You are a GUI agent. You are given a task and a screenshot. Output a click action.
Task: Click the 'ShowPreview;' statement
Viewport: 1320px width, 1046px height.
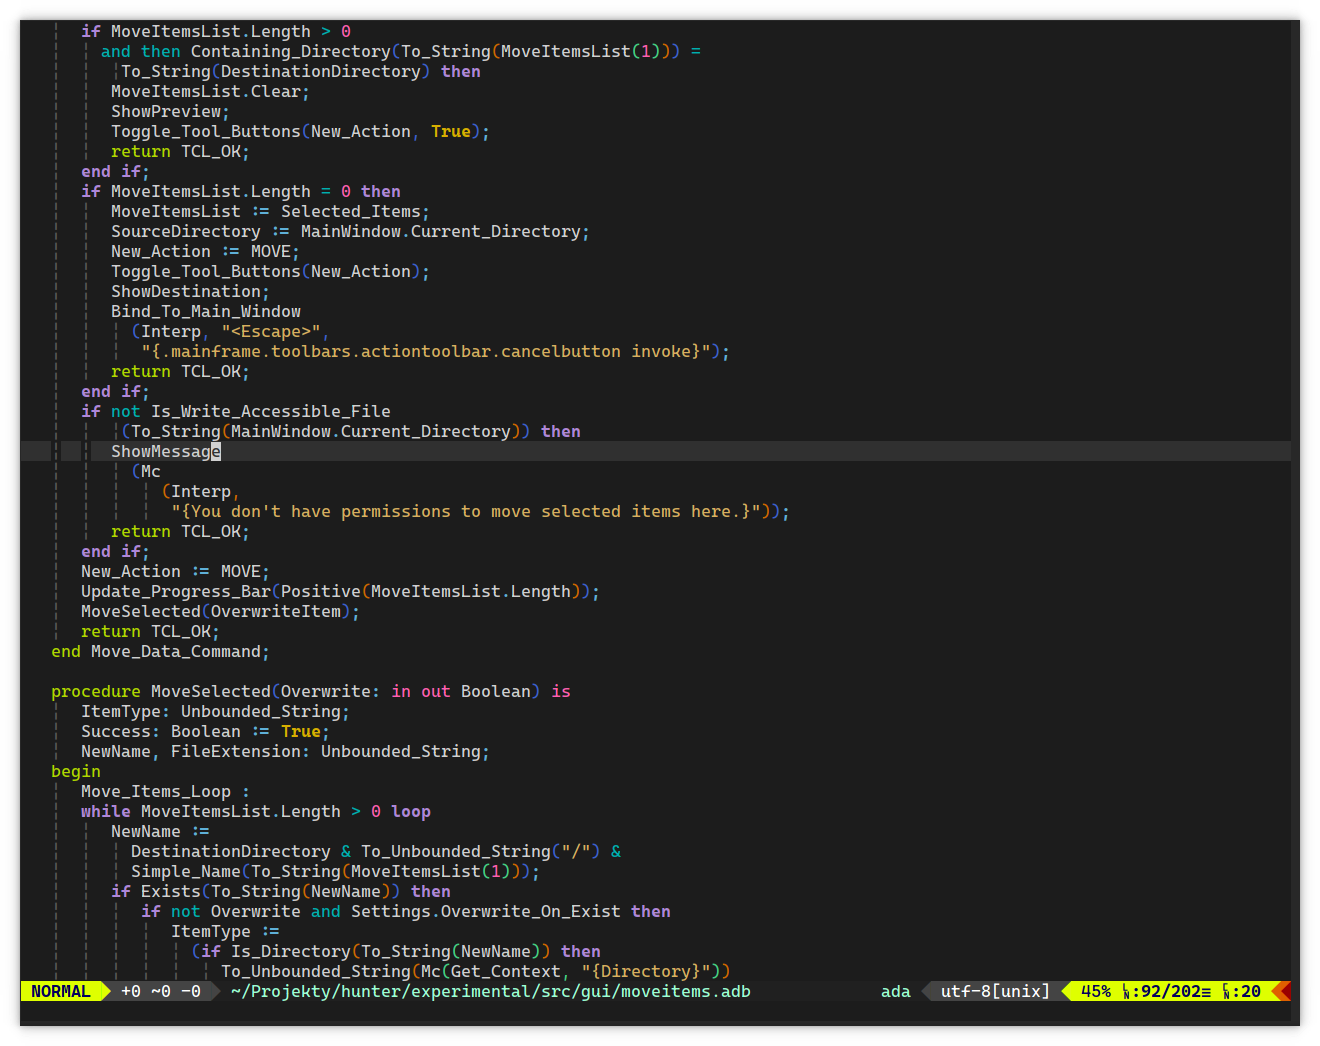(171, 111)
